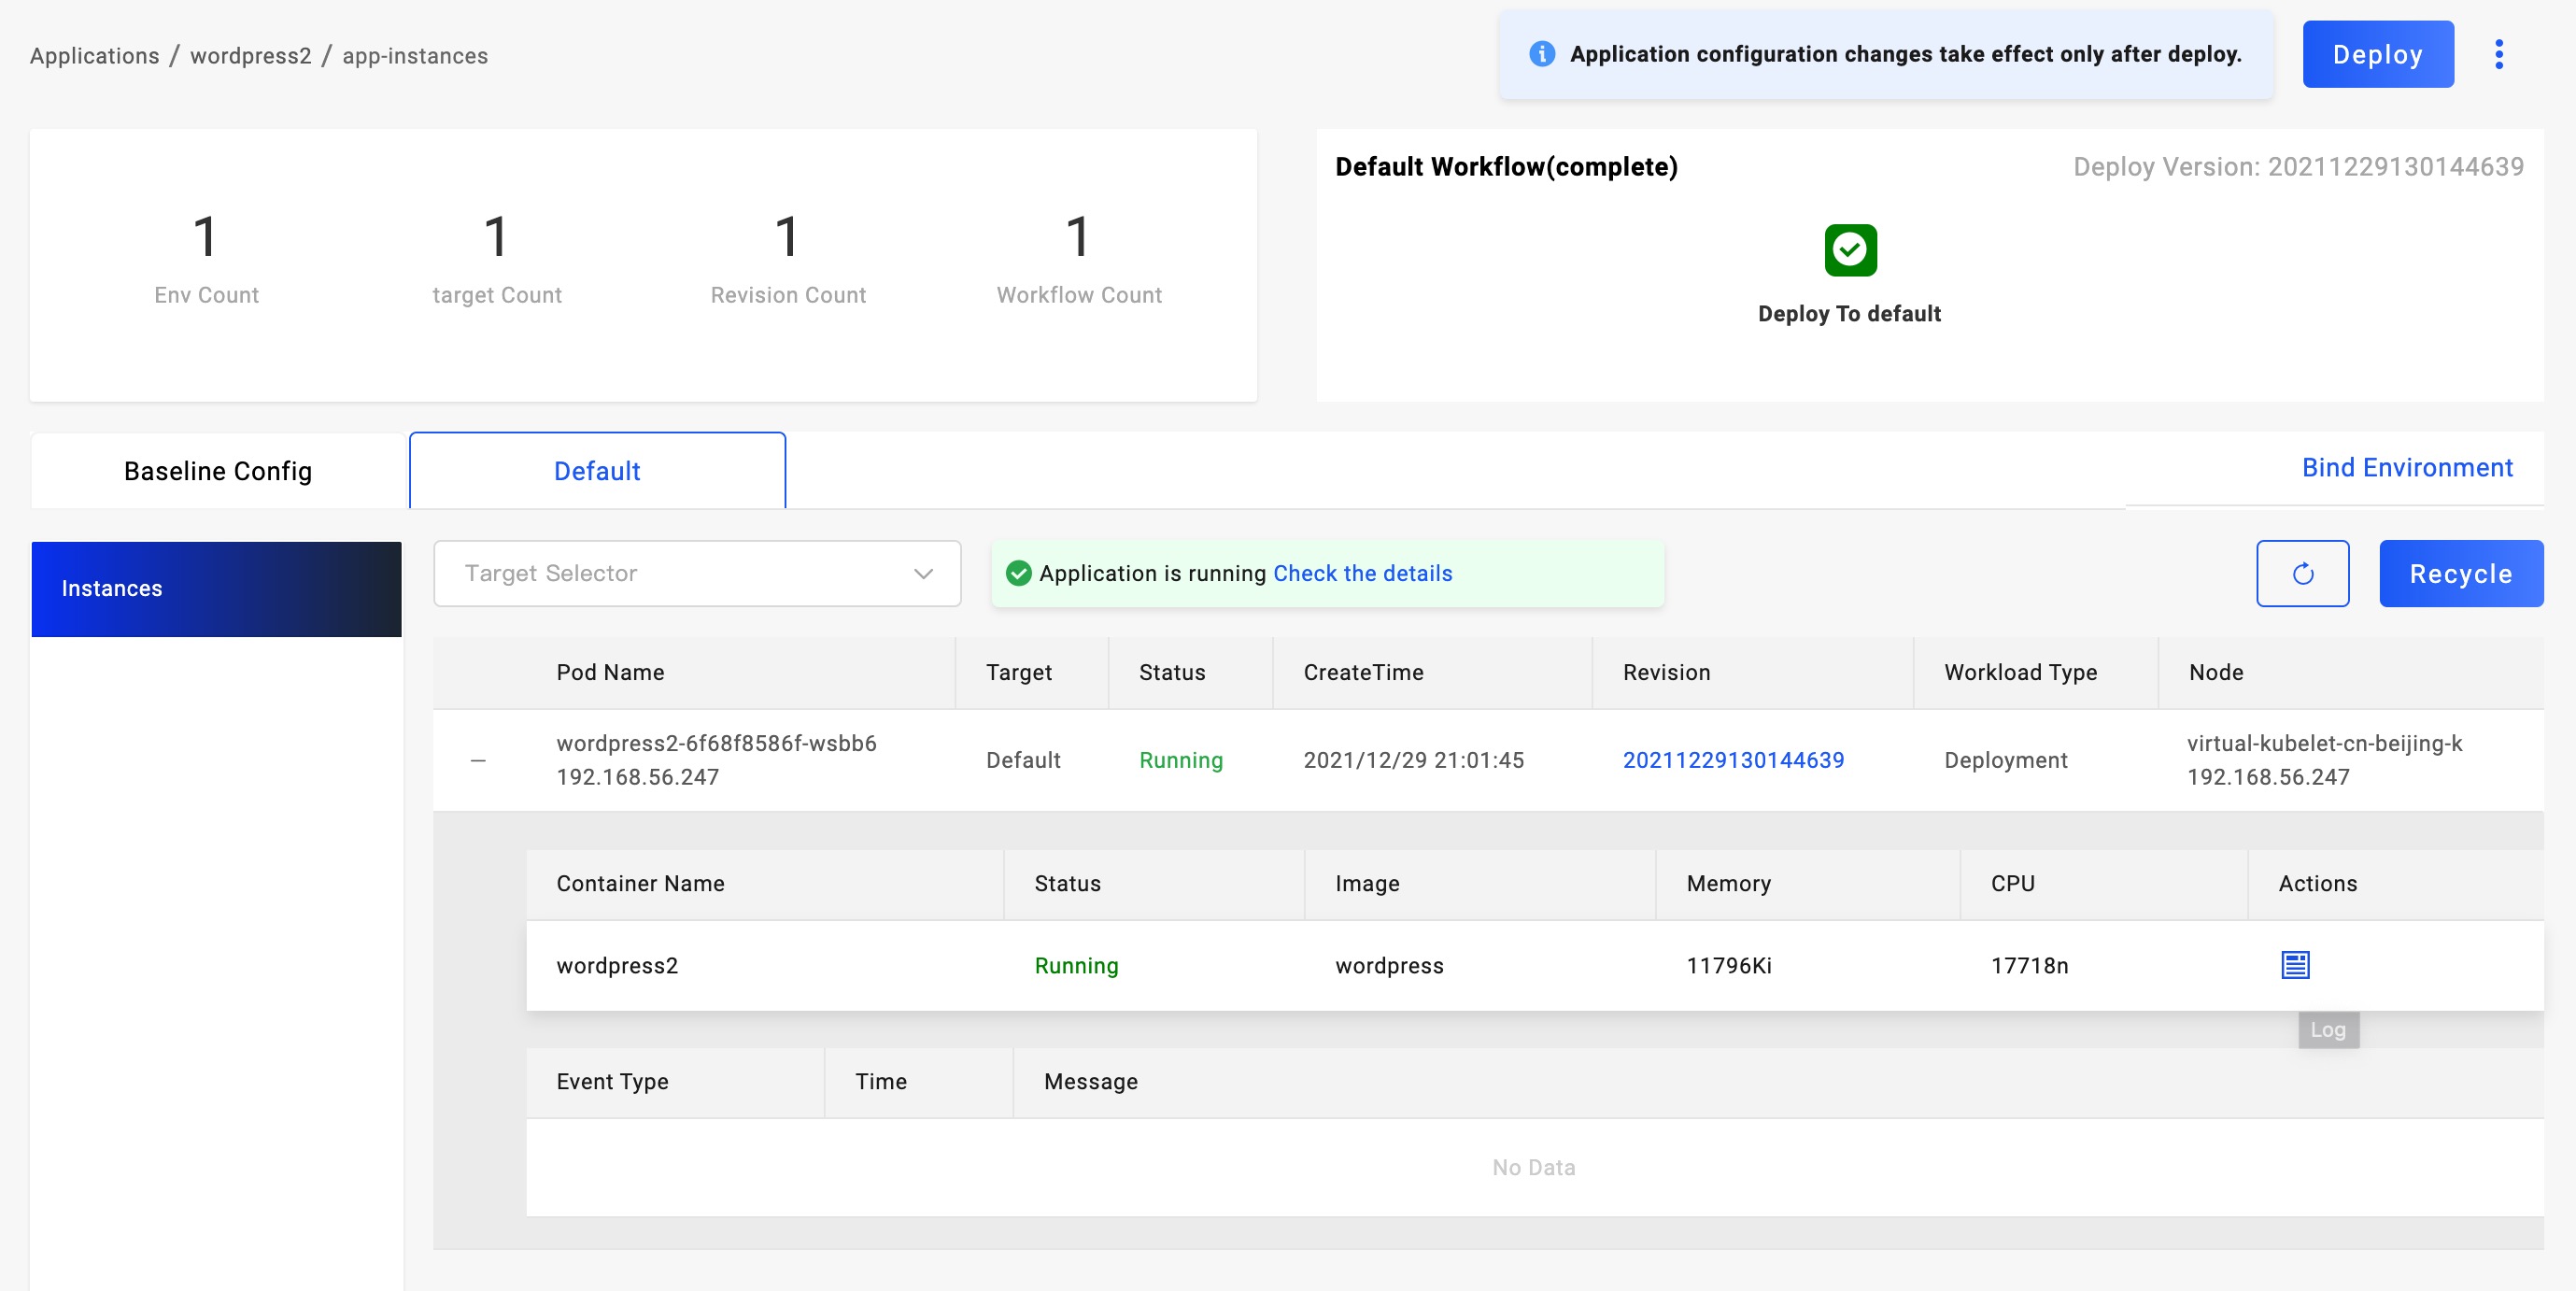Go to Applications breadcrumb
Screen dimensions: 2576x1291
[94, 56]
